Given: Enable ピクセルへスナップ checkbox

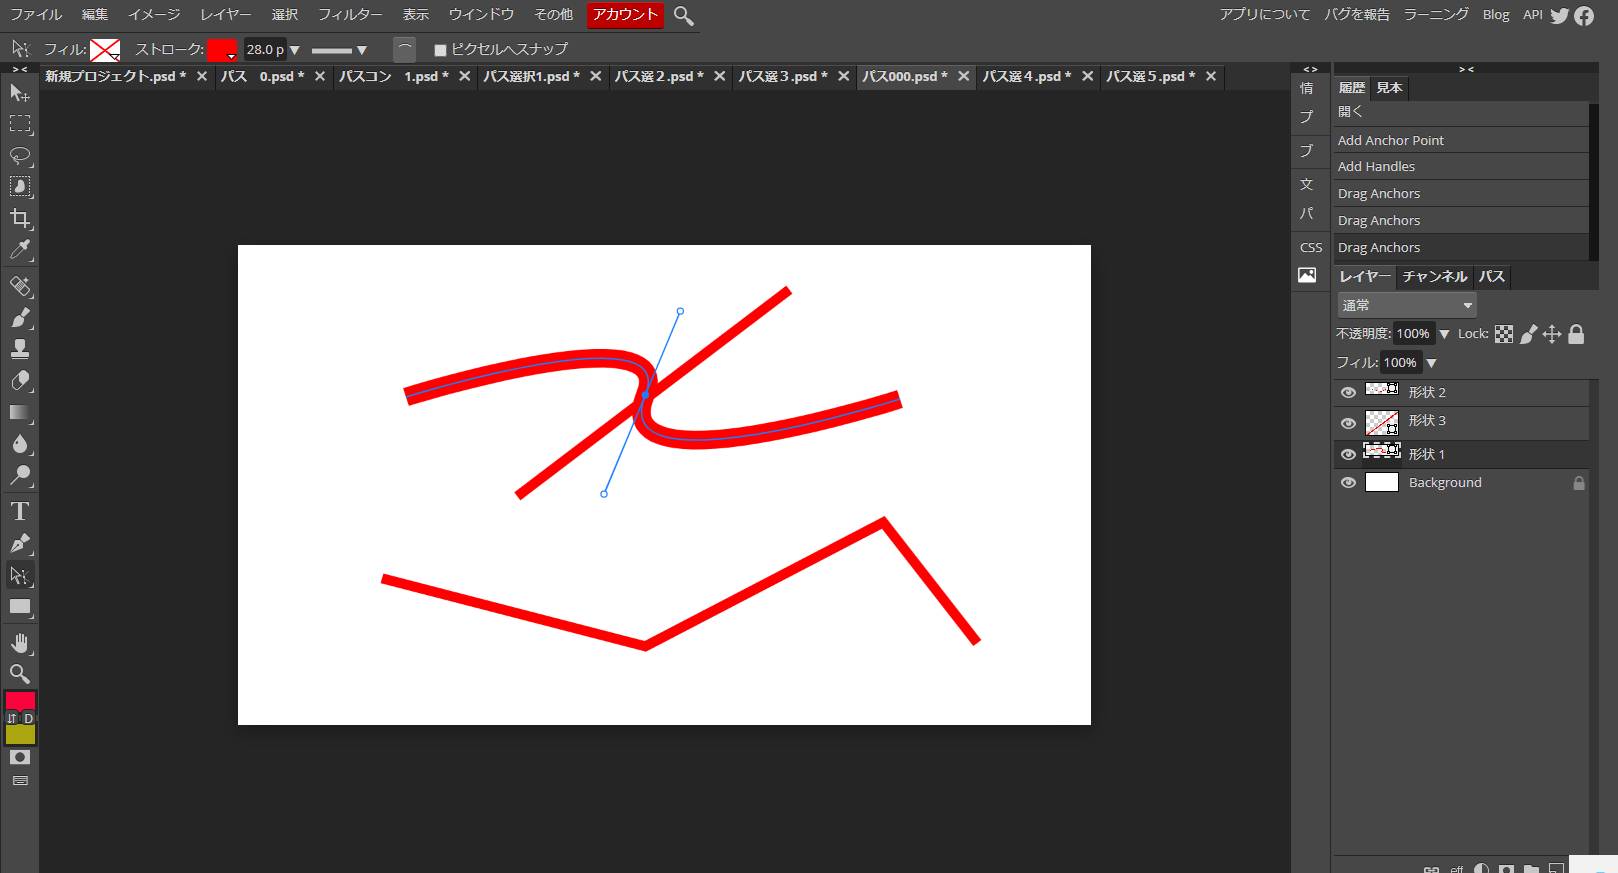Looking at the screenshot, I should [x=440, y=50].
